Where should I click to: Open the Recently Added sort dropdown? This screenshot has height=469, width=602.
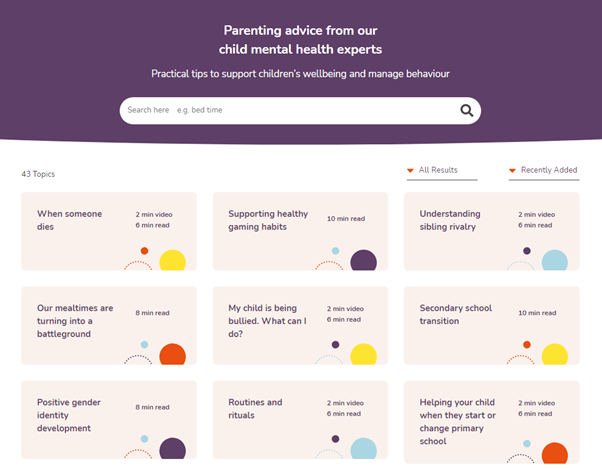click(x=544, y=170)
